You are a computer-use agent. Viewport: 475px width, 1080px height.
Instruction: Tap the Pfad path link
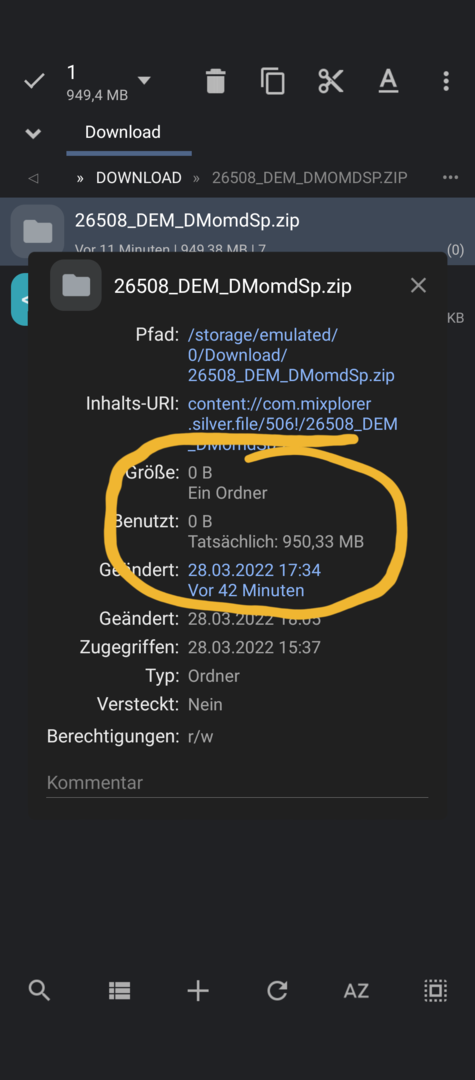(291, 355)
